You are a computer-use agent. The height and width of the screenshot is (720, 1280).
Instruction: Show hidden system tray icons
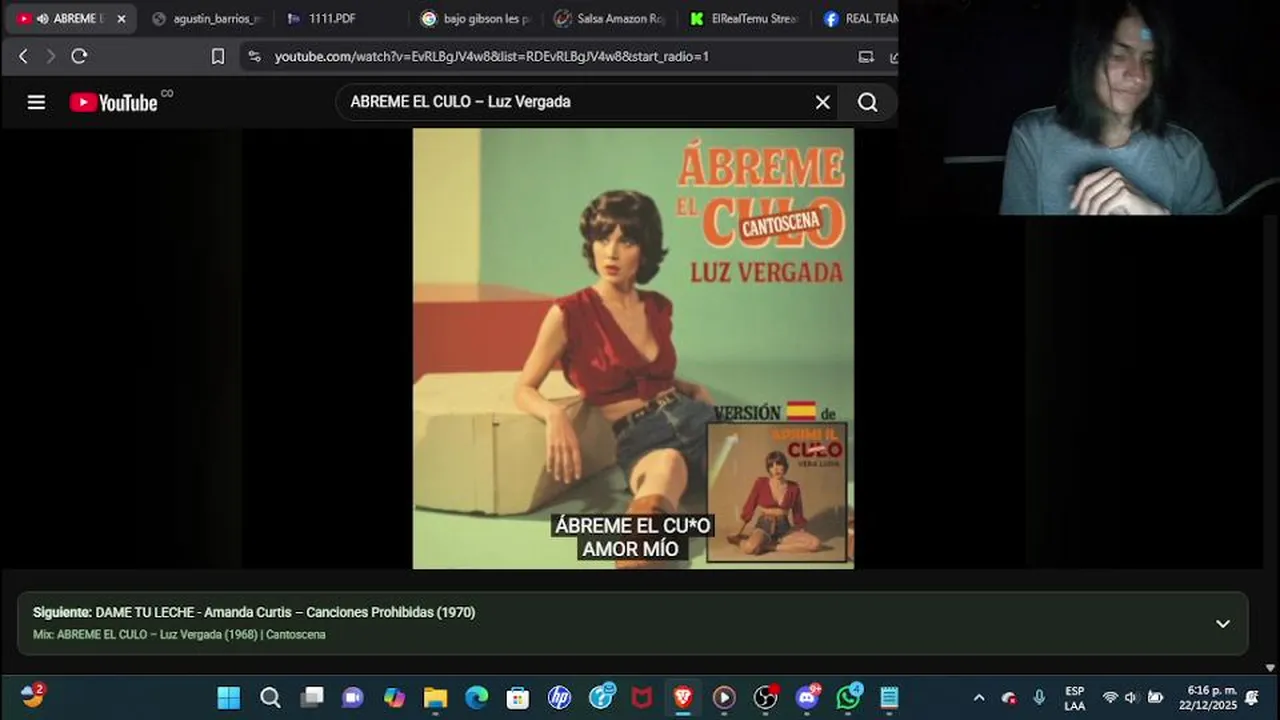tap(979, 697)
